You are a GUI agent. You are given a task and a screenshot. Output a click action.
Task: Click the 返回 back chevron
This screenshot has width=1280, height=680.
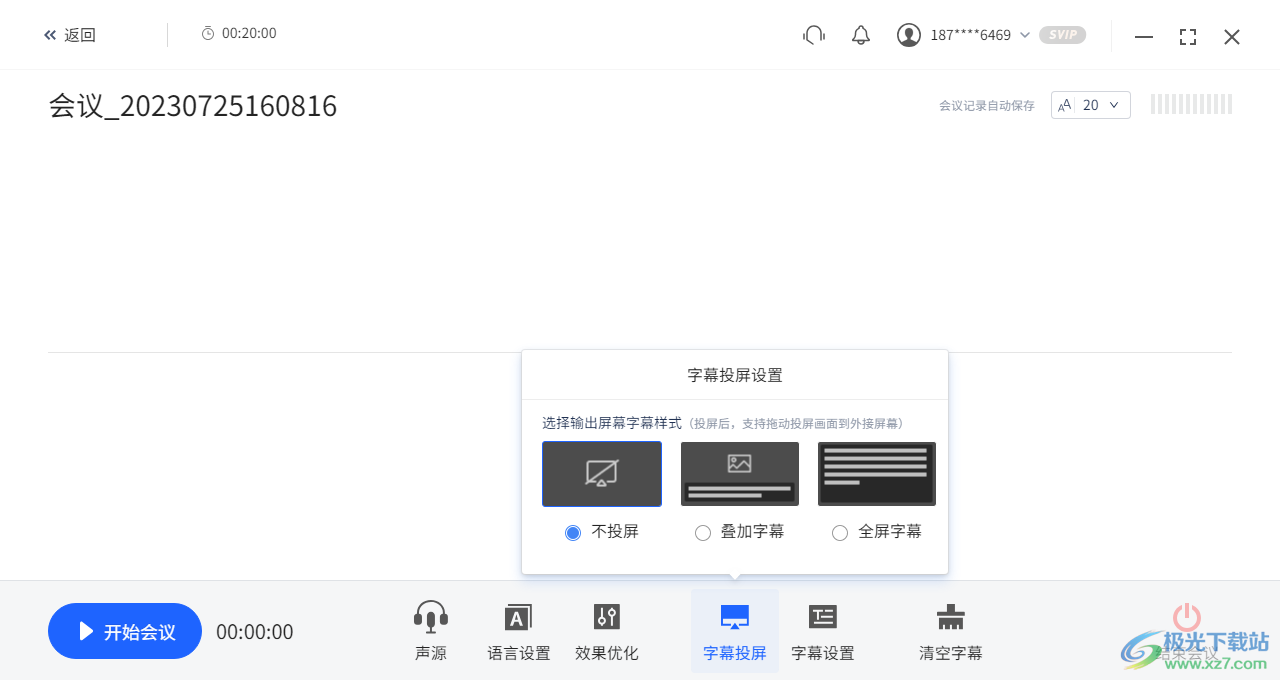tap(49, 34)
